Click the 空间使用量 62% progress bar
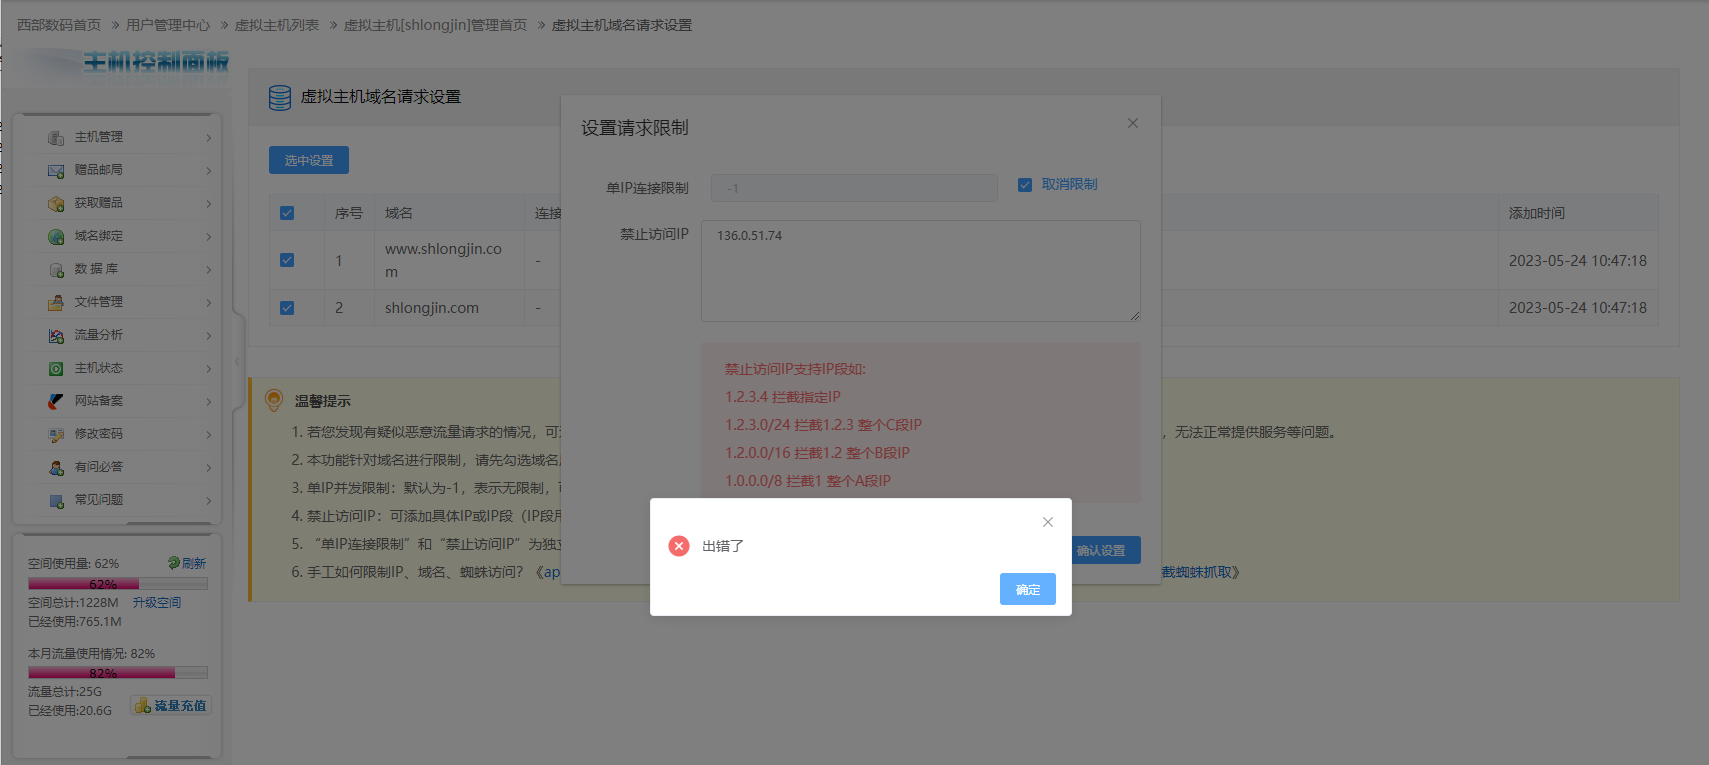The width and height of the screenshot is (1709, 765). pyautogui.click(x=118, y=584)
